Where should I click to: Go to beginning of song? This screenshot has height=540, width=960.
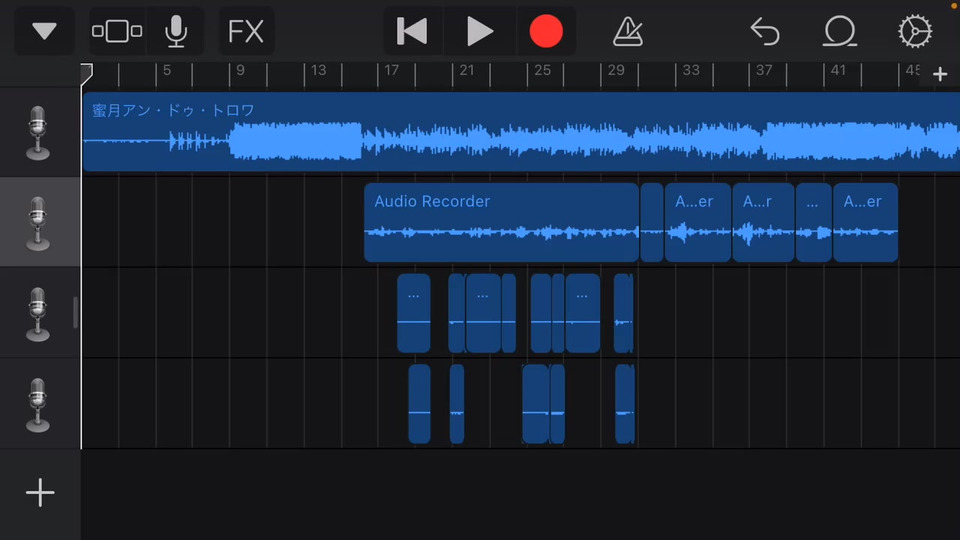coord(411,31)
